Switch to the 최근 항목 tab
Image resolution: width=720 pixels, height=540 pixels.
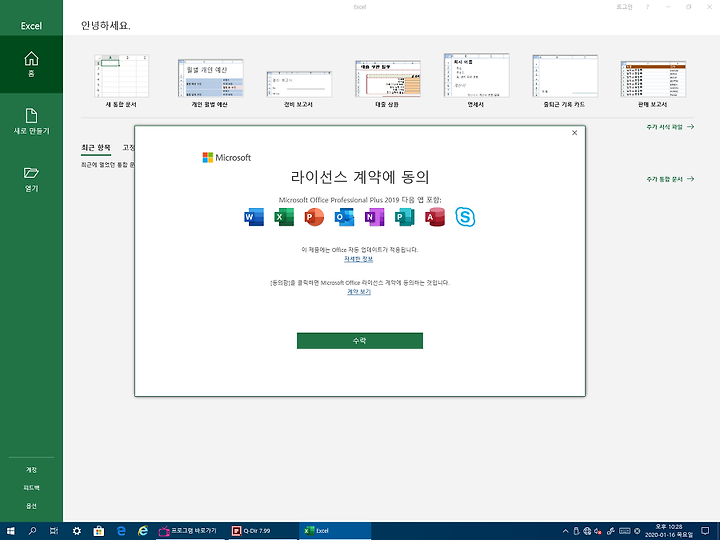tap(96, 148)
